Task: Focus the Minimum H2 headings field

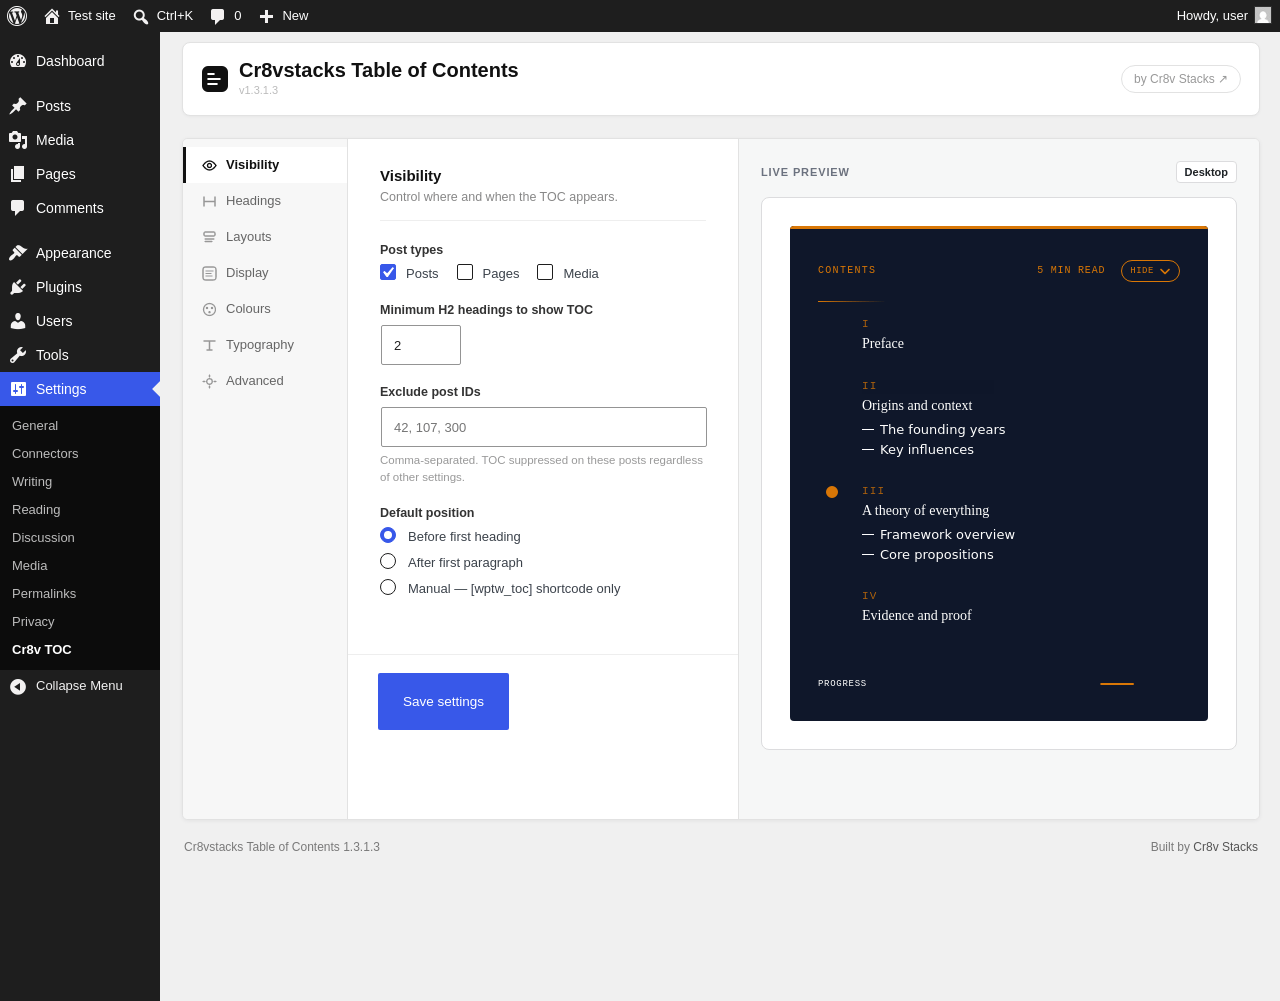Action: 421,345
